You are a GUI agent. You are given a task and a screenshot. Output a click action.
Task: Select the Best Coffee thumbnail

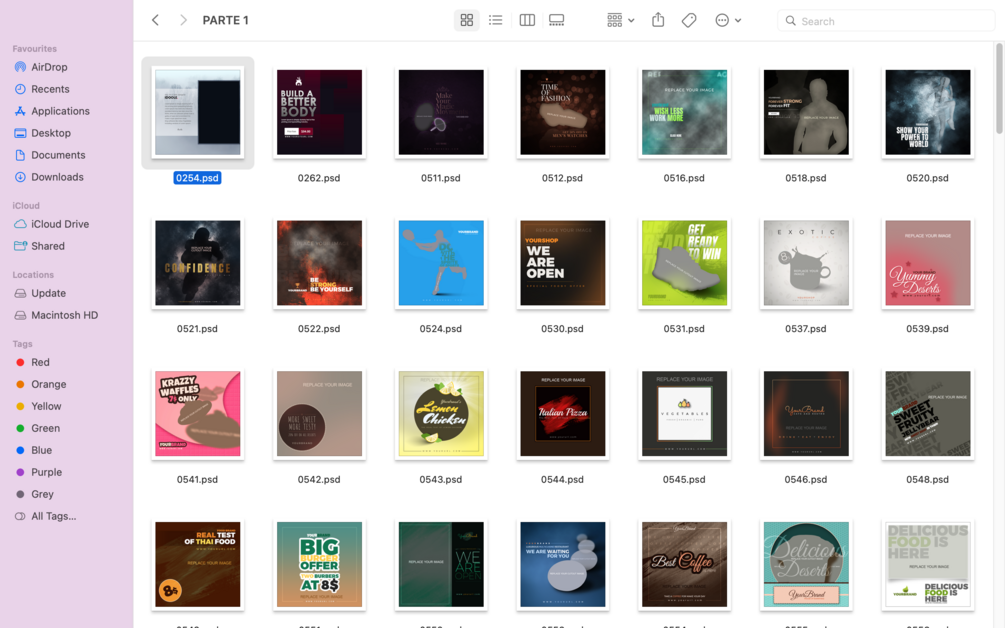pyautogui.click(x=685, y=564)
